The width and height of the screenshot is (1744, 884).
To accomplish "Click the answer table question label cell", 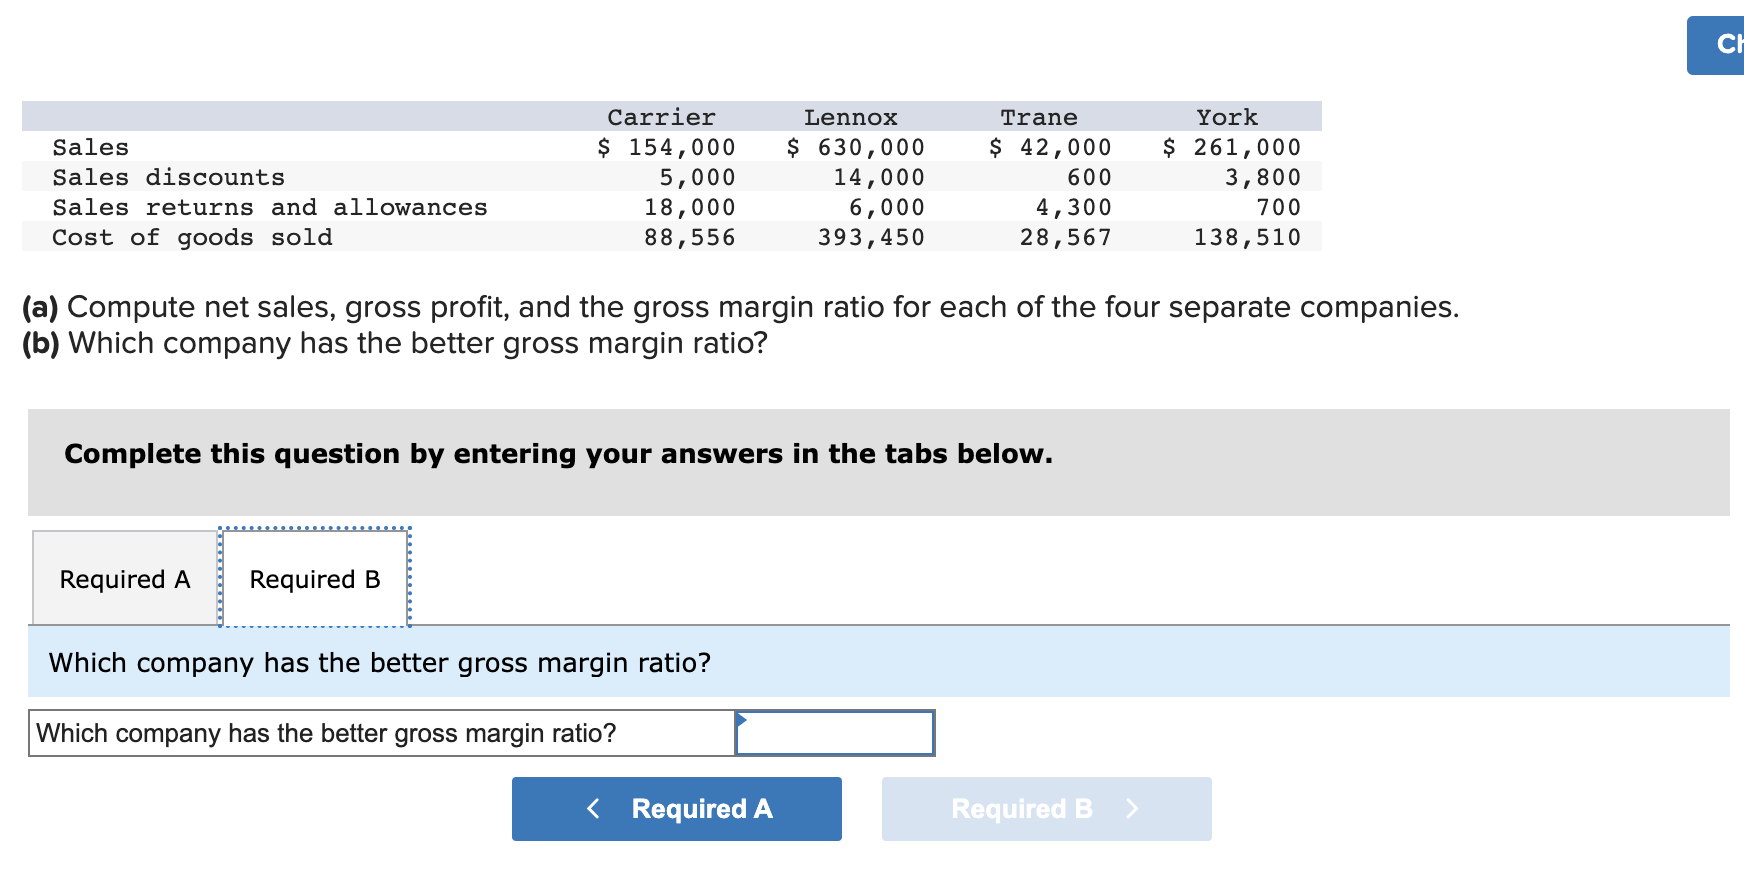I will point(382,733).
